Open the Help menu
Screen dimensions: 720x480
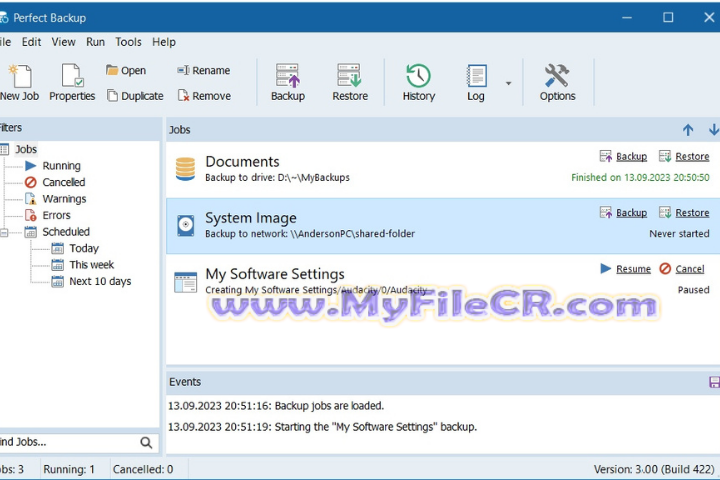(x=164, y=42)
